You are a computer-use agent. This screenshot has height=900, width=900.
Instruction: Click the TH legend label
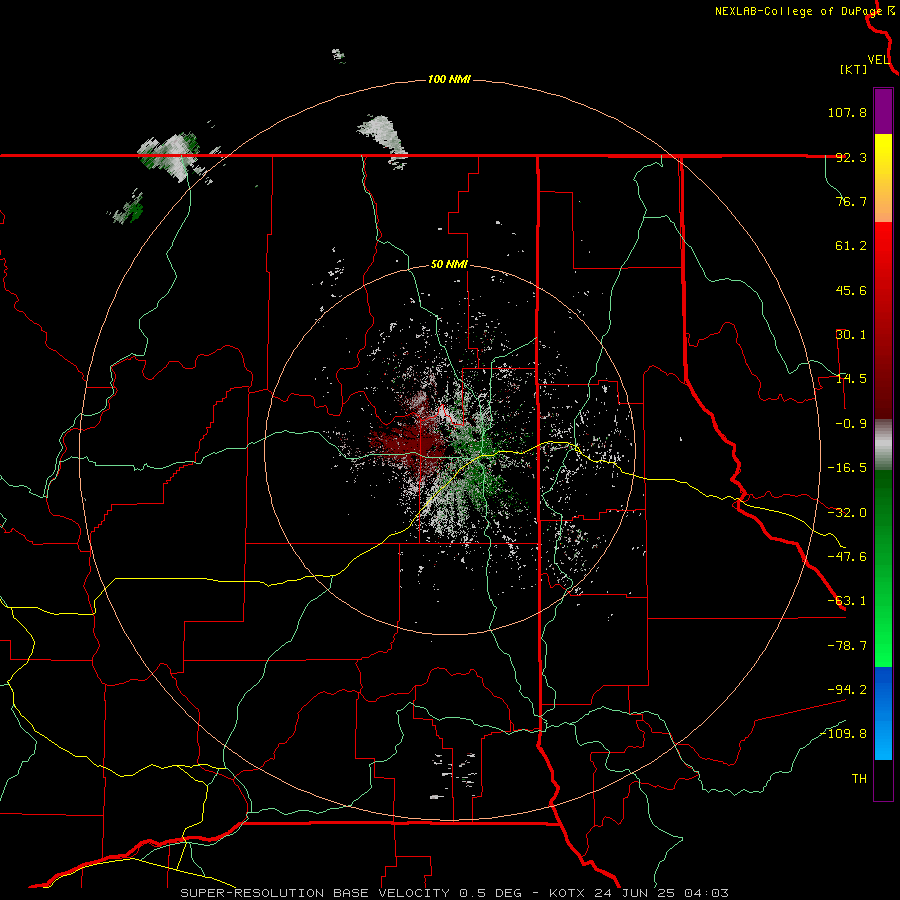[859, 778]
